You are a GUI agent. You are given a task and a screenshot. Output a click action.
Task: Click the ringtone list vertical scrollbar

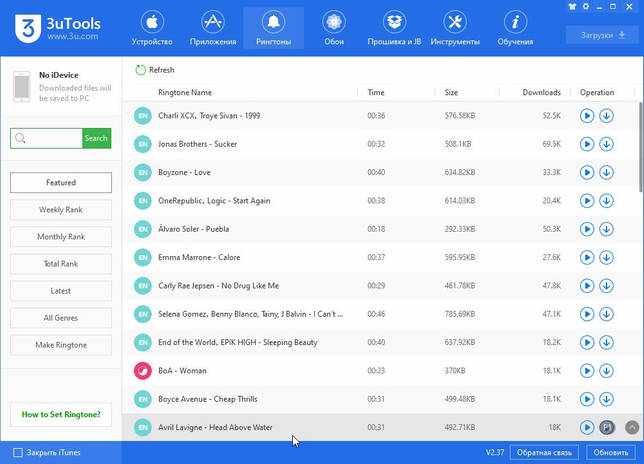point(641,146)
